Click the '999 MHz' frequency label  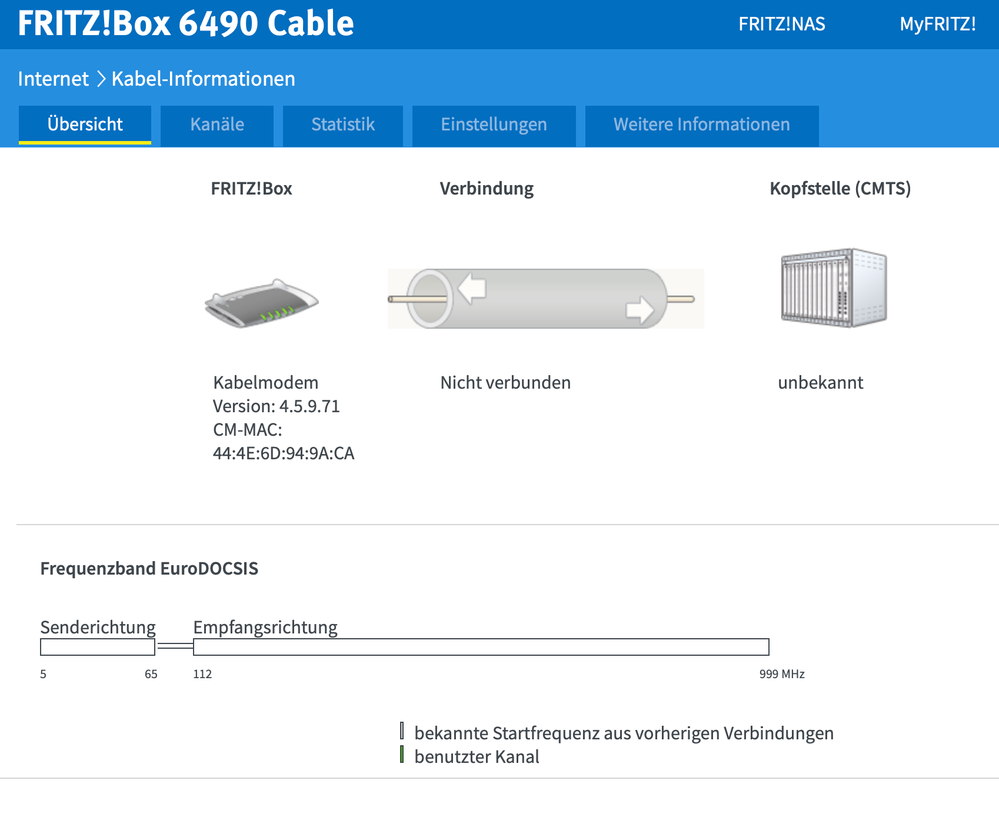[x=782, y=674]
